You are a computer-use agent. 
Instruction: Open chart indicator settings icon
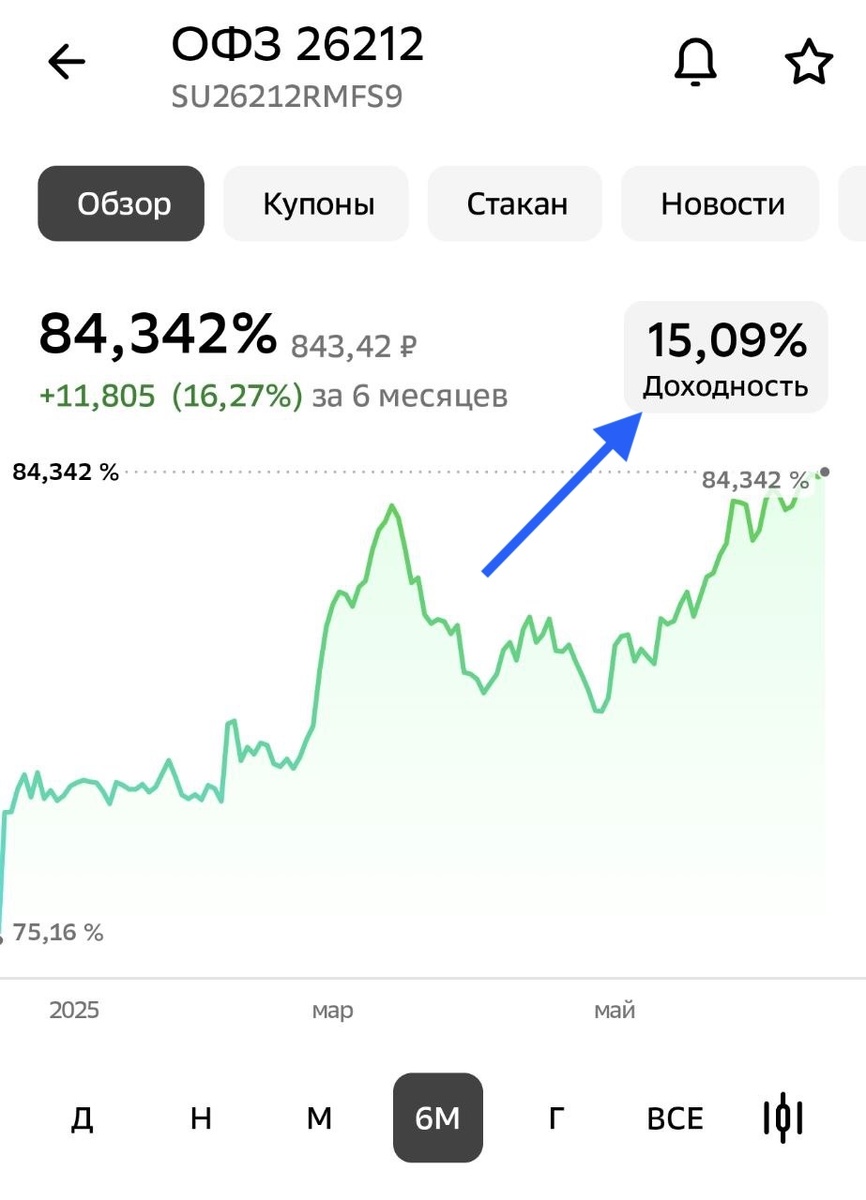coord(784,1118)
